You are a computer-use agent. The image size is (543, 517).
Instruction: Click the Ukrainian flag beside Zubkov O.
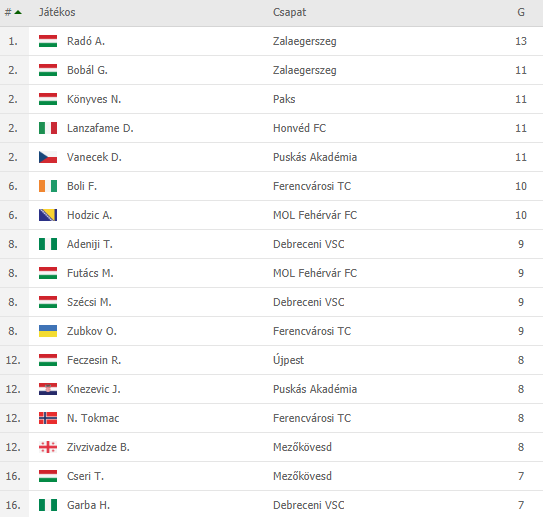(48, 331)
